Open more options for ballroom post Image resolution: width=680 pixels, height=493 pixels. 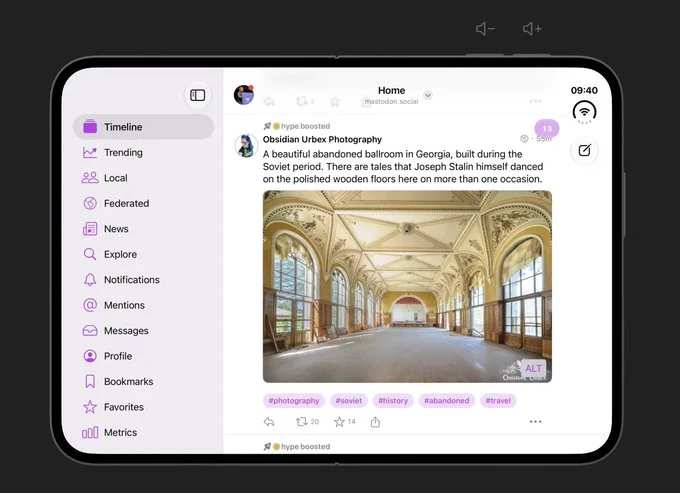[535, 421]
